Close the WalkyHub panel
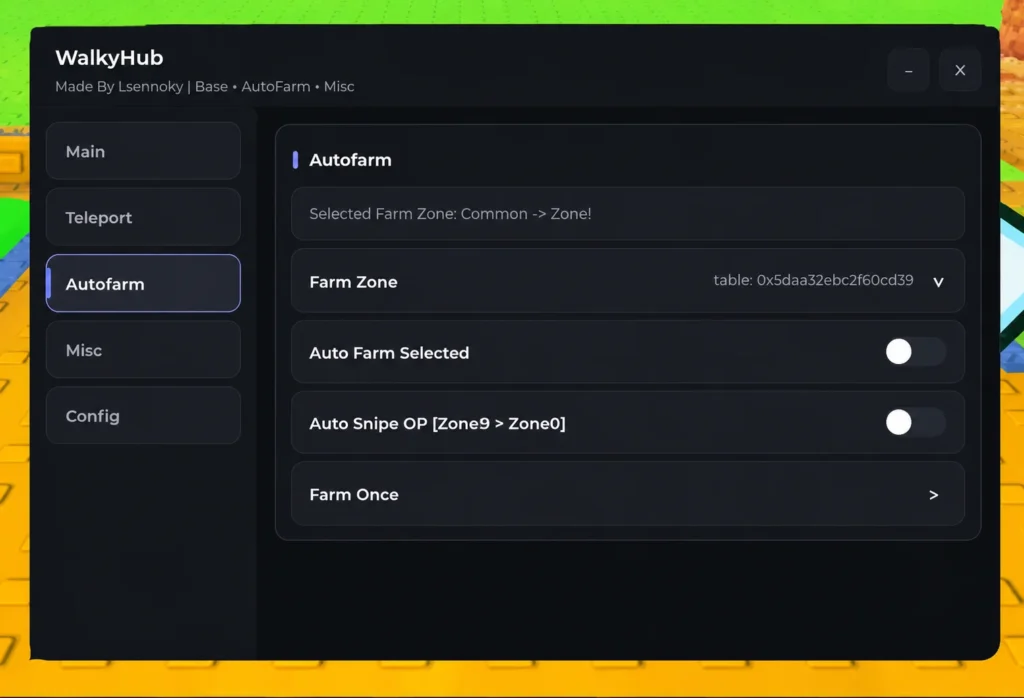The height and width of the screenshot is (698, 1024). [960, 70]
